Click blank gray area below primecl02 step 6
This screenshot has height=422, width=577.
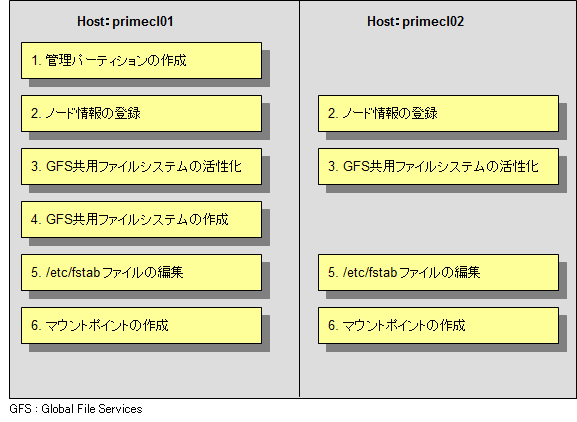click(438, 375)
